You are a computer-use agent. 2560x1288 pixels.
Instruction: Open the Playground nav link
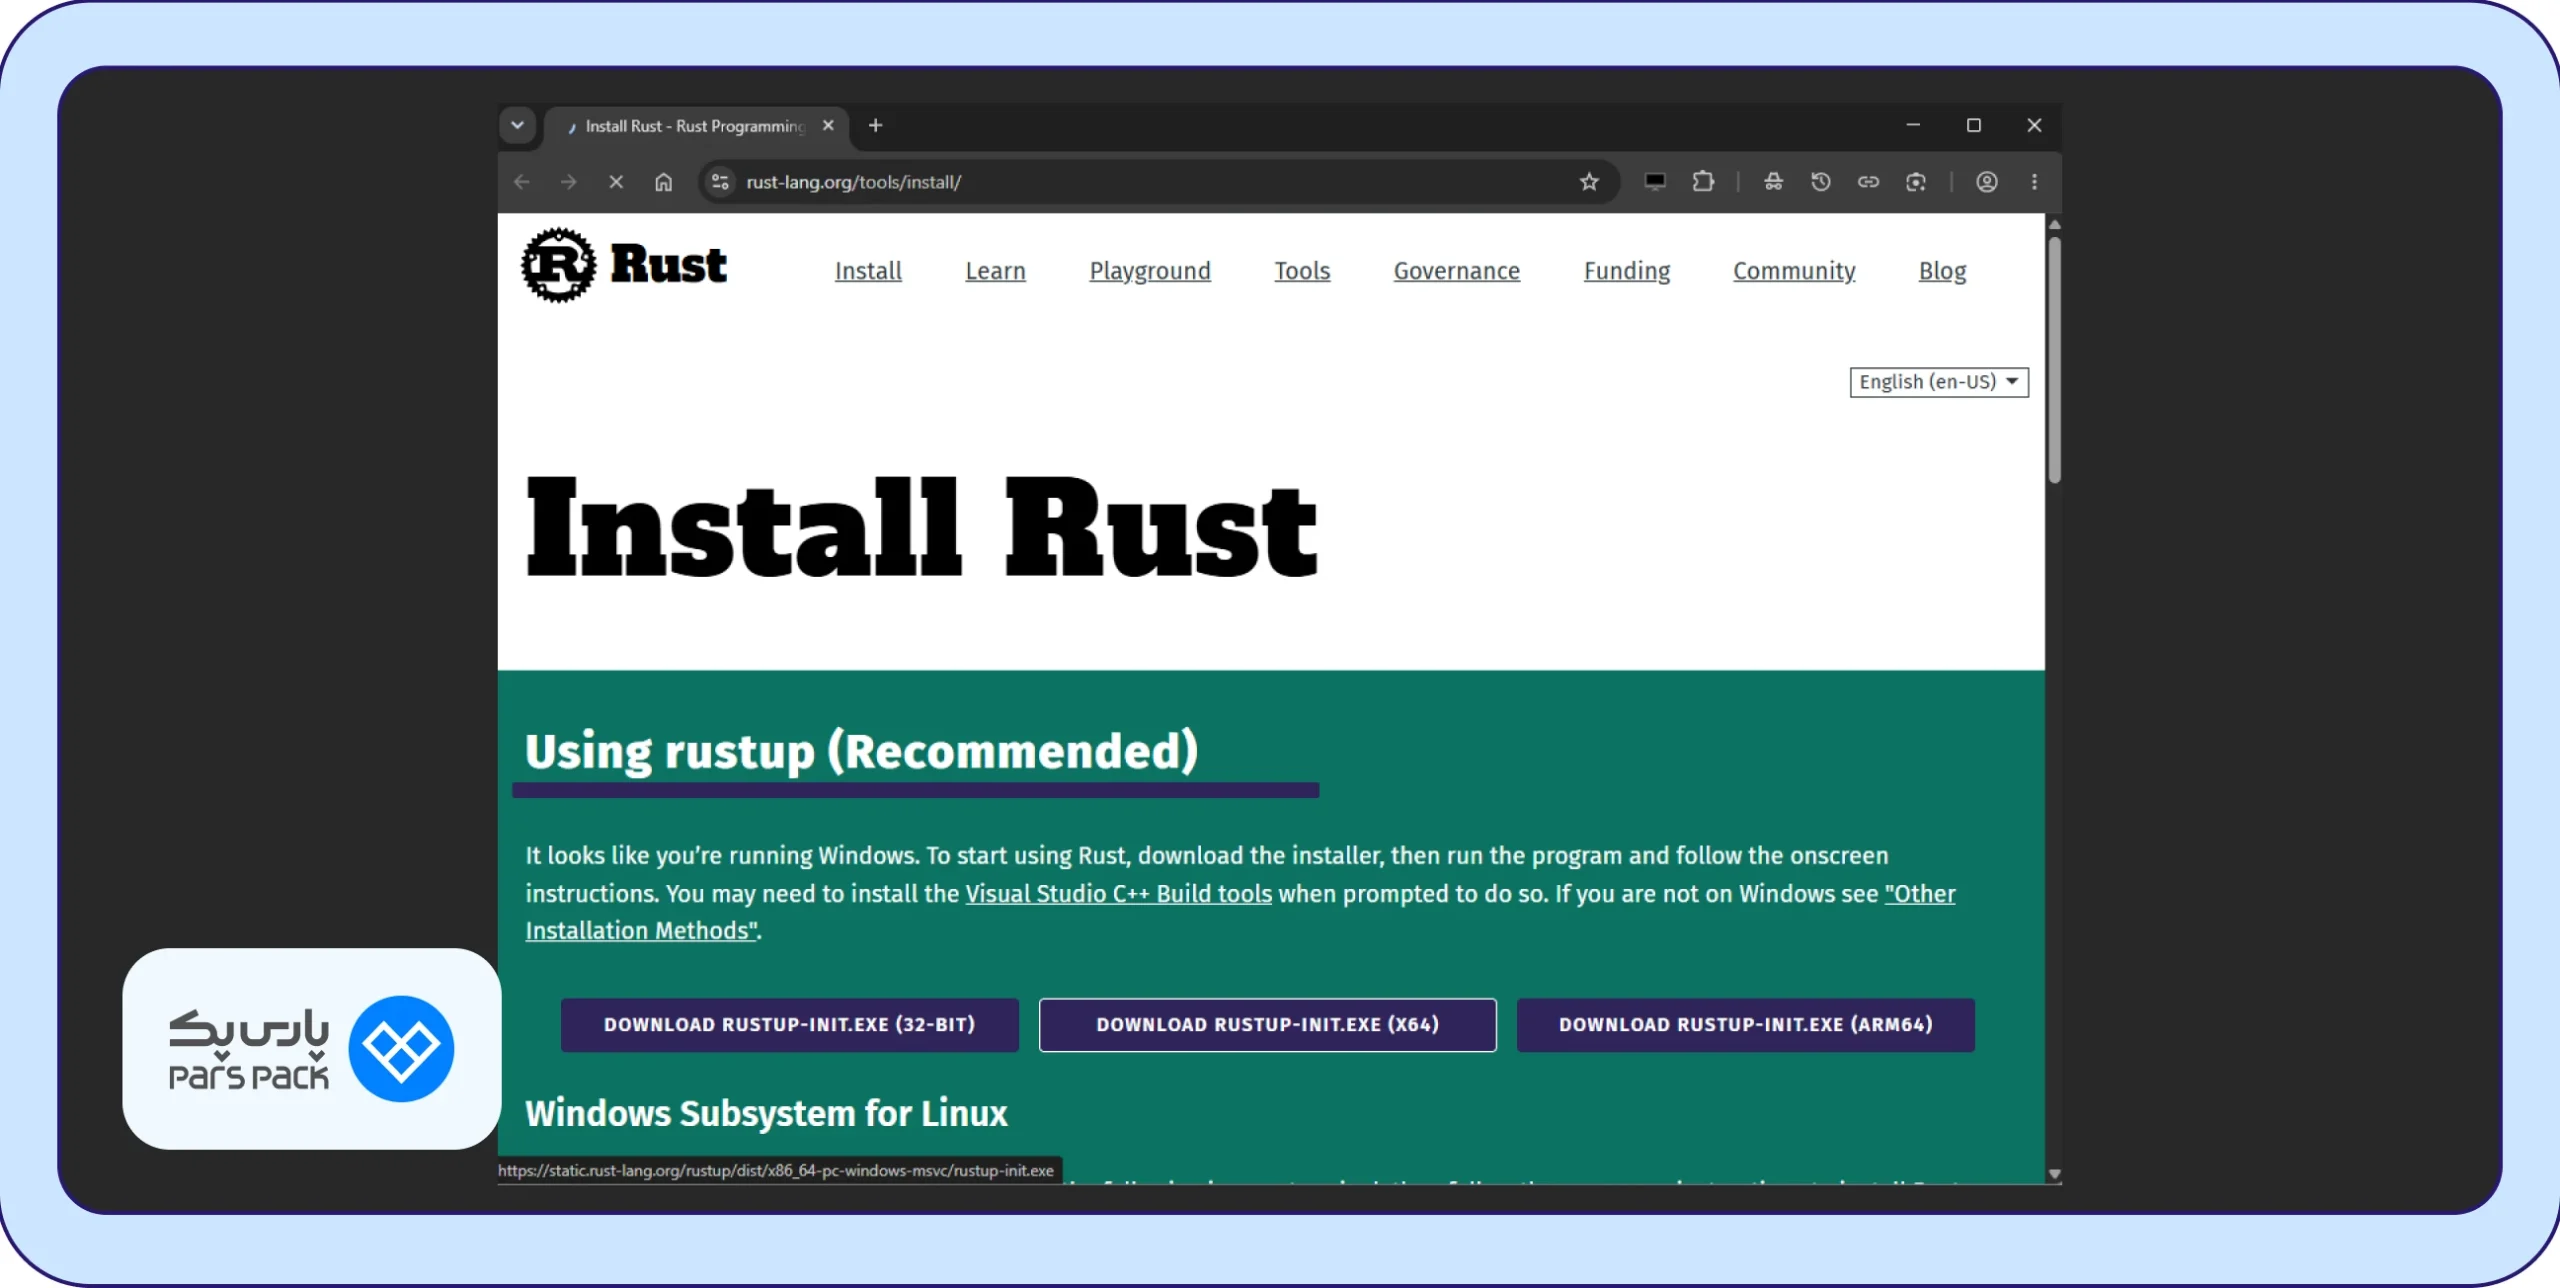click(1150, 271)
